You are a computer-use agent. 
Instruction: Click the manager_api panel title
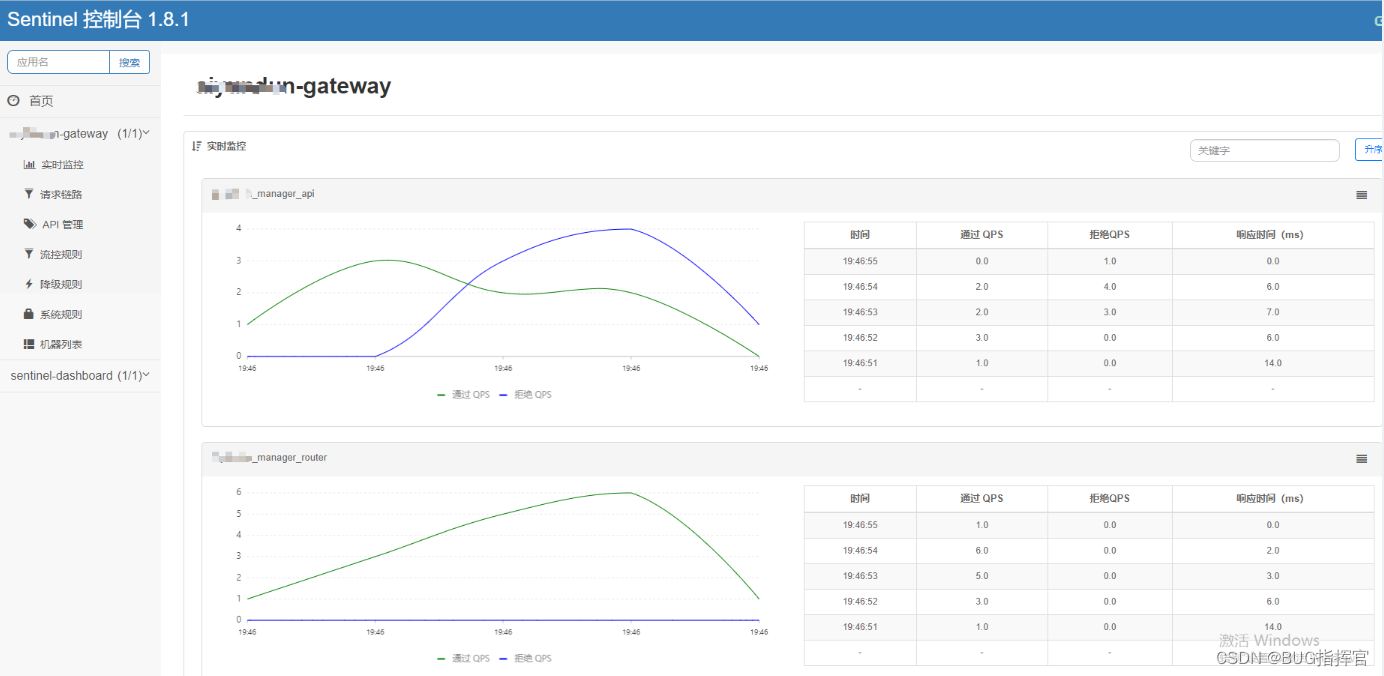coord(263,194)
